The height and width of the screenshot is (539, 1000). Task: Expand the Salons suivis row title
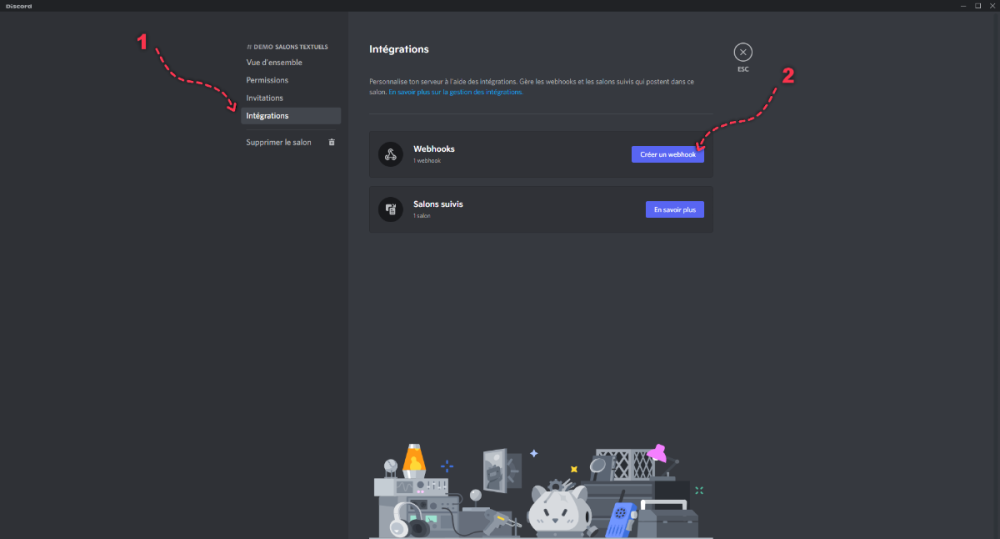438,204
